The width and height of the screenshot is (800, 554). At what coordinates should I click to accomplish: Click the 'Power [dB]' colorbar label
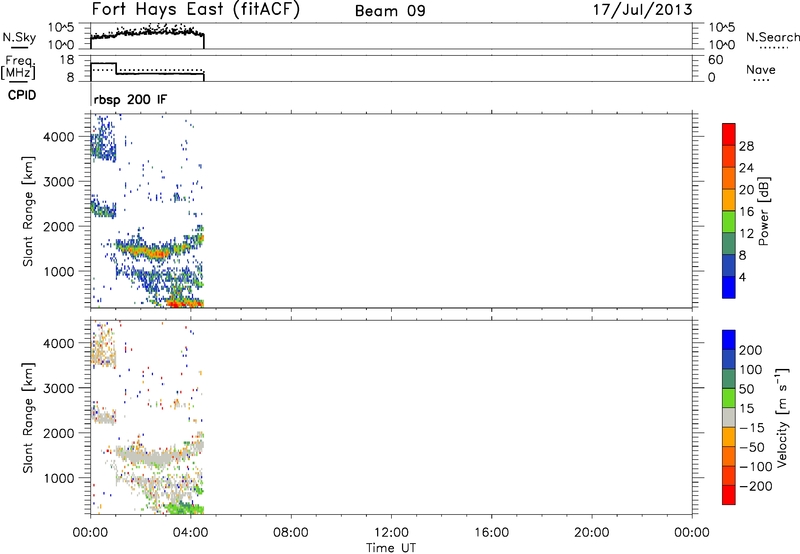(763, 211)
